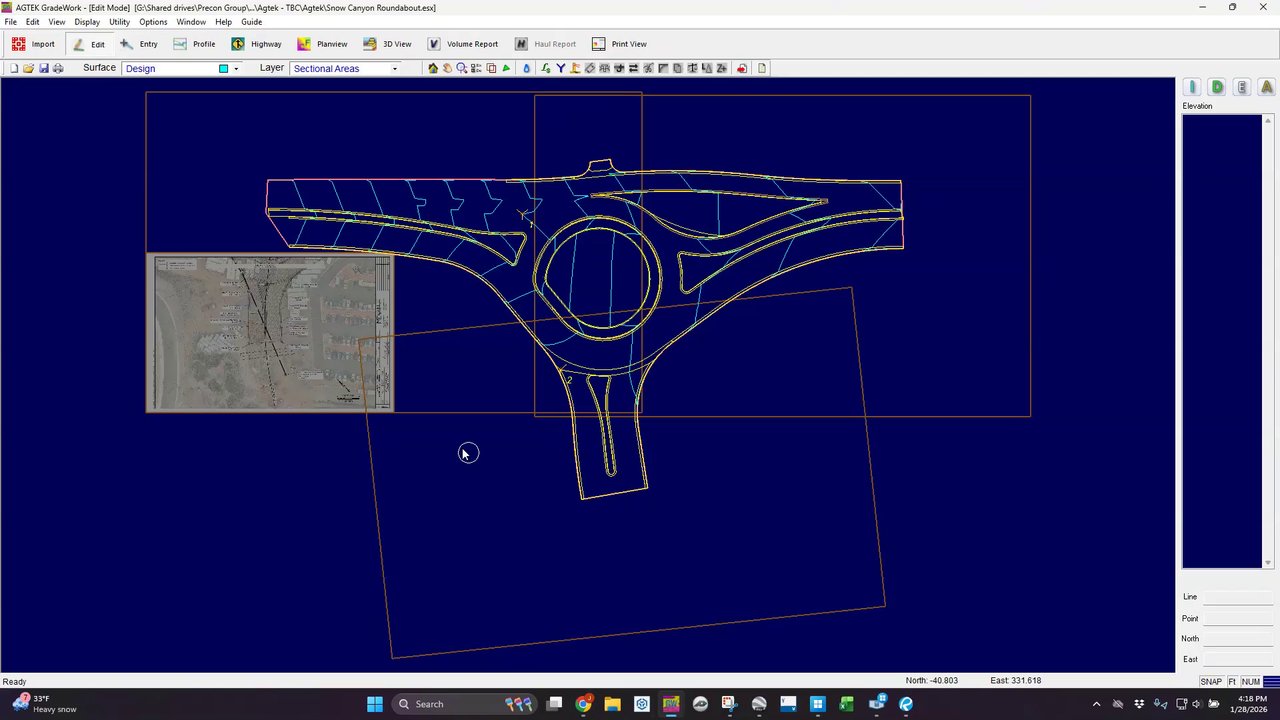Screen dimensions: 1280x720
Task: Open the Volume Report mode
Action: click(462, 44)
